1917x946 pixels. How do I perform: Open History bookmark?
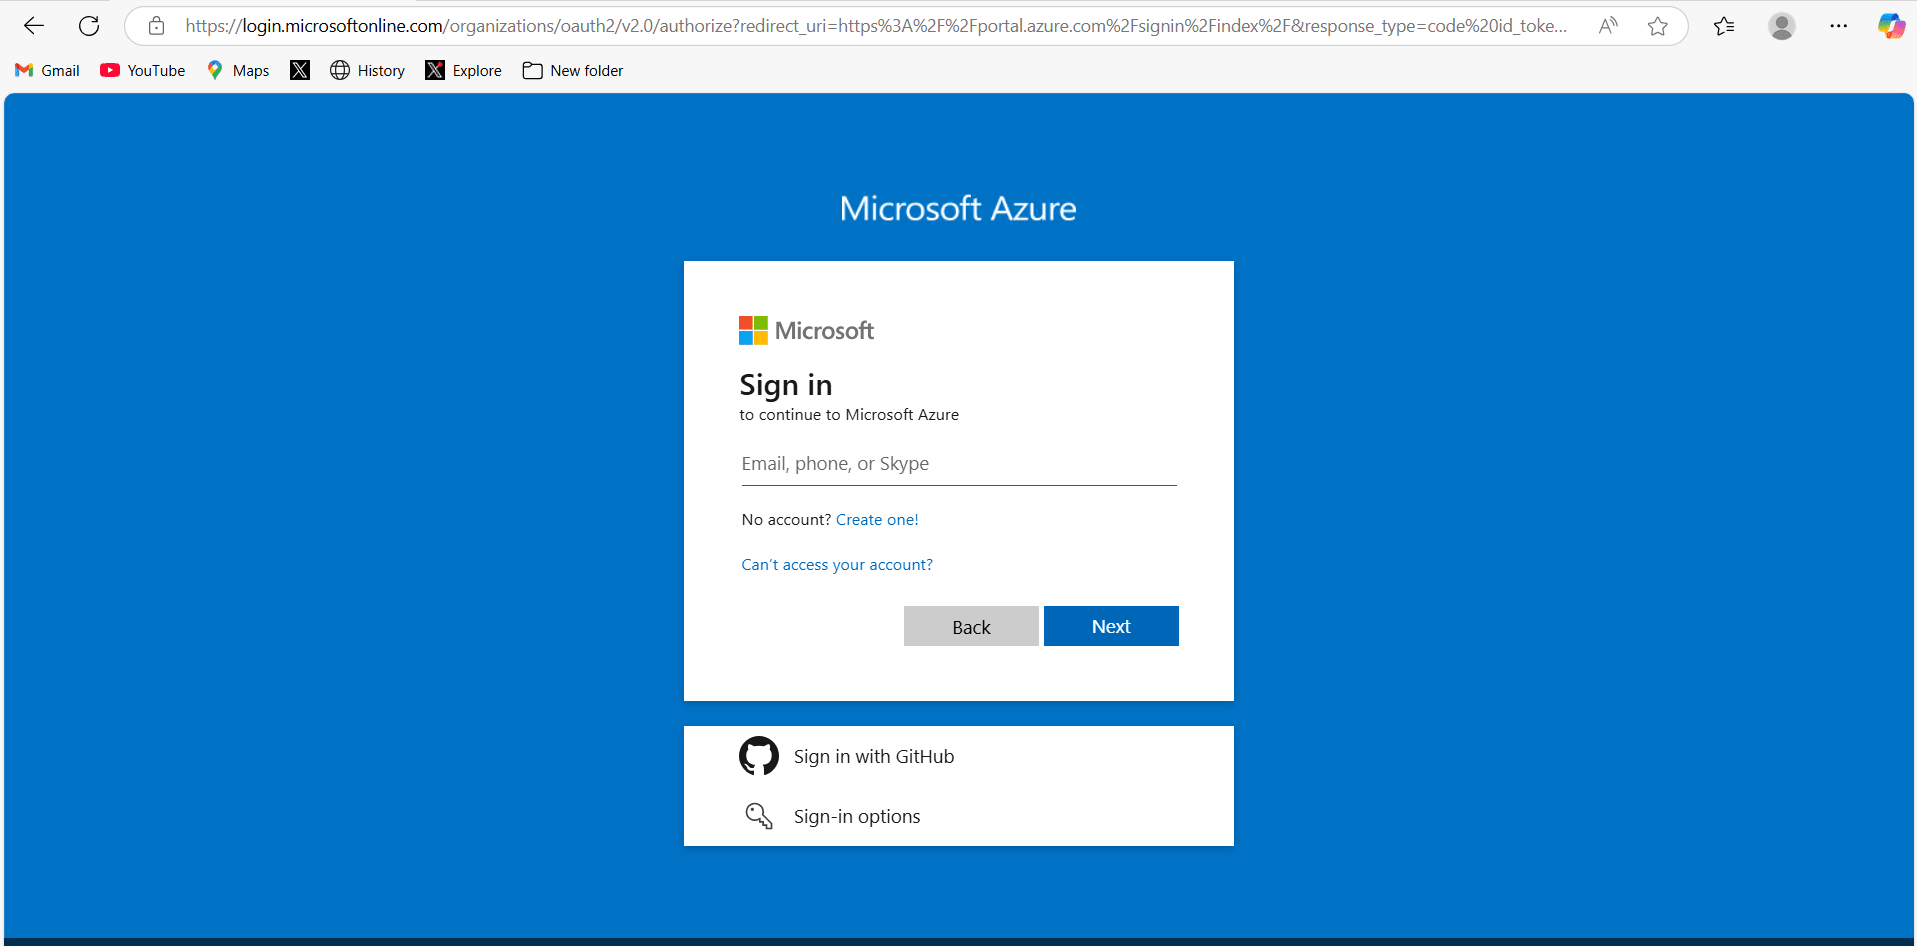click(x=367, y=70)
